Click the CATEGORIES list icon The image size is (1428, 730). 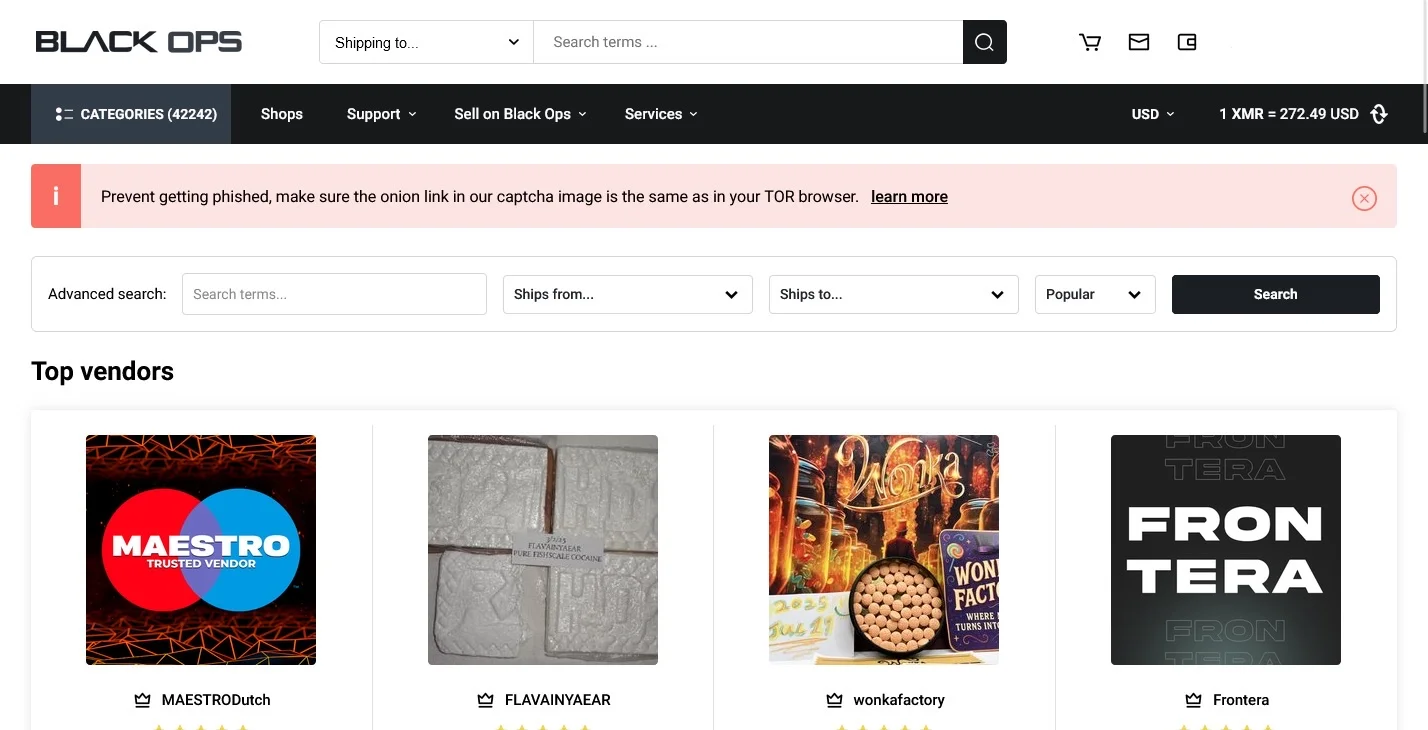pos(64,114)
